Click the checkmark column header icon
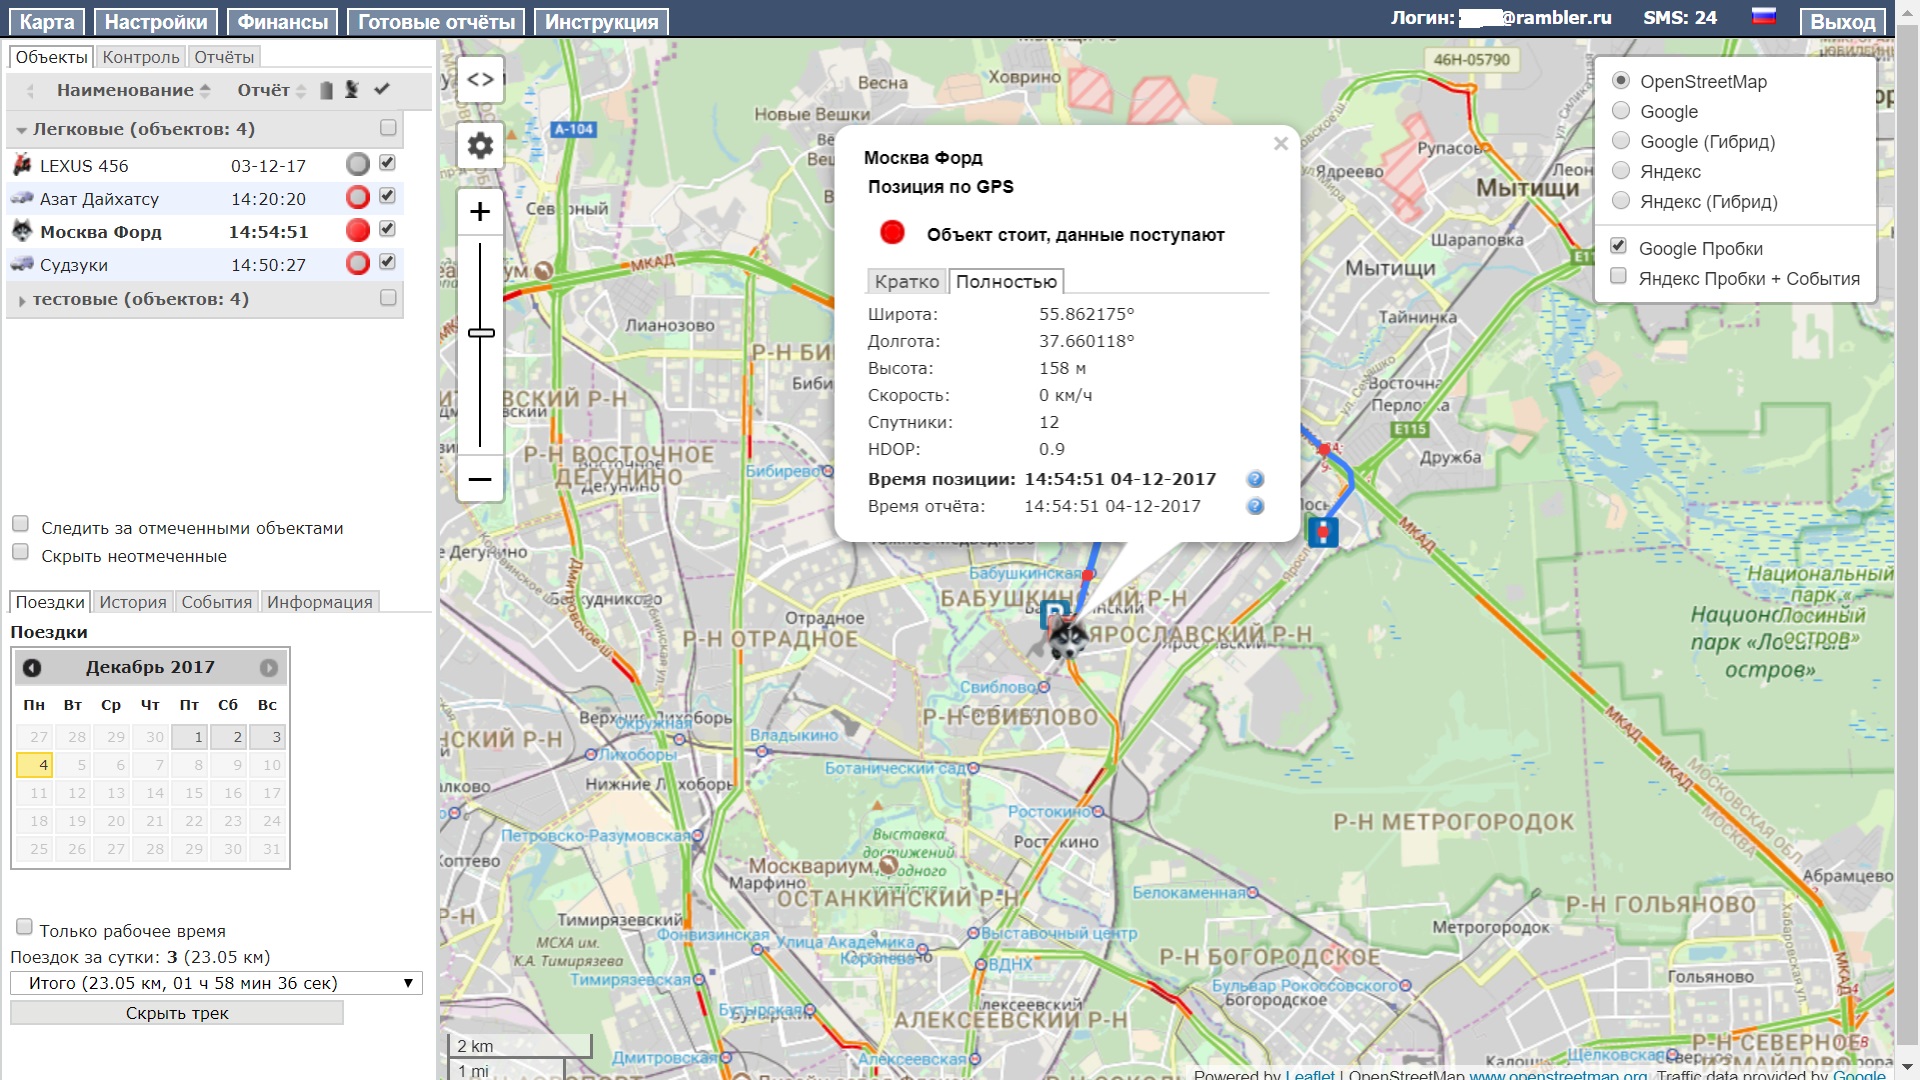Viewport: 1920px width, 1080px height. (x=381, y=90)
